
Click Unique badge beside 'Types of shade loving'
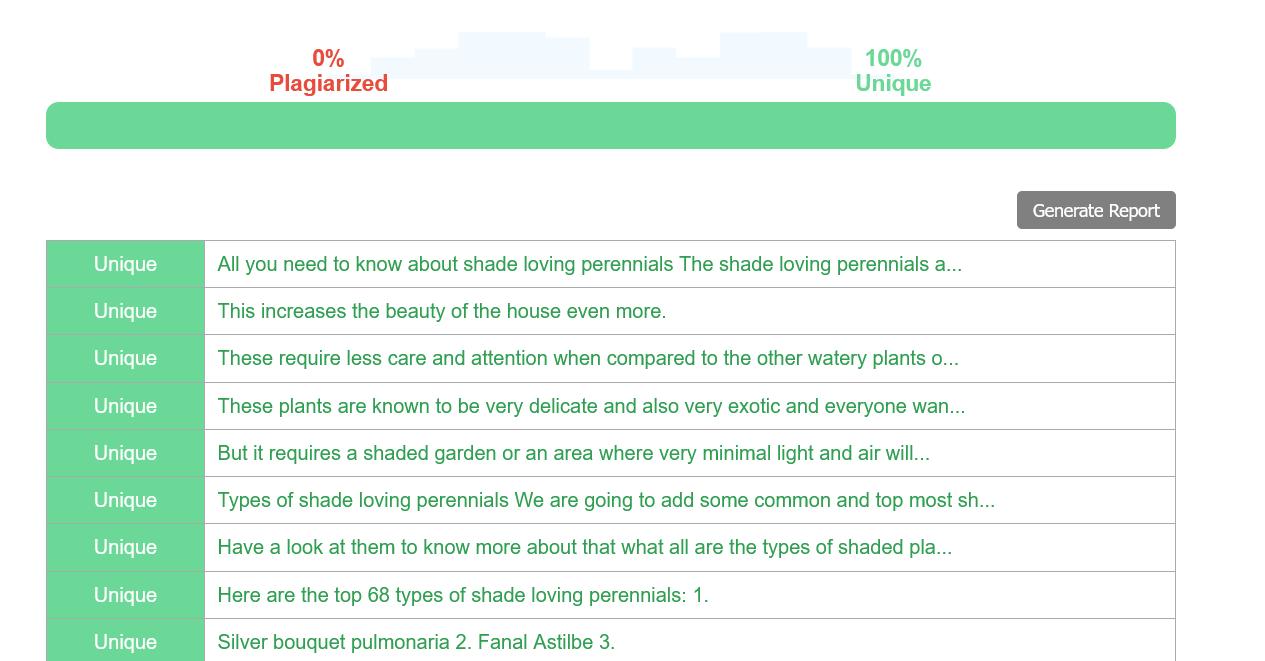click(125, 500)
